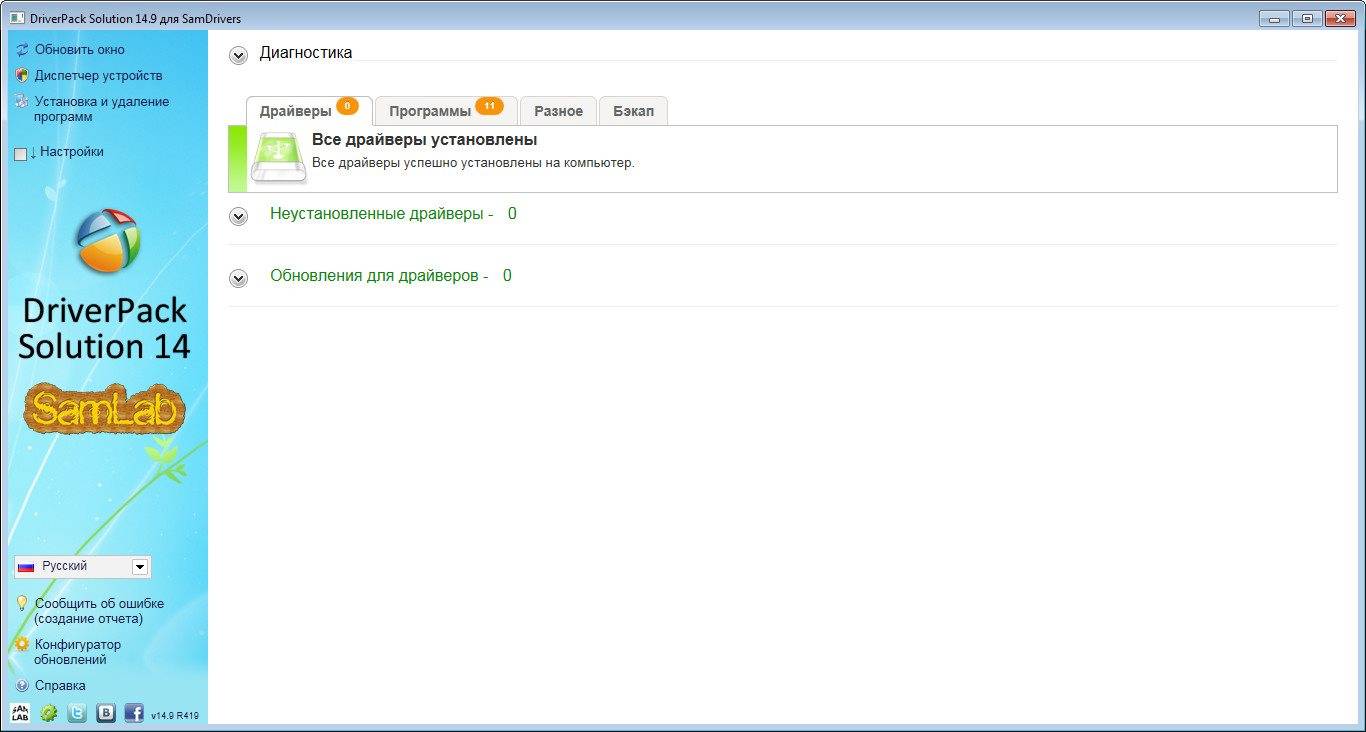The width and height of the screenshot is (1366, 732).
Task: Switch to the Бэкап tab
Action: (633, 111)
